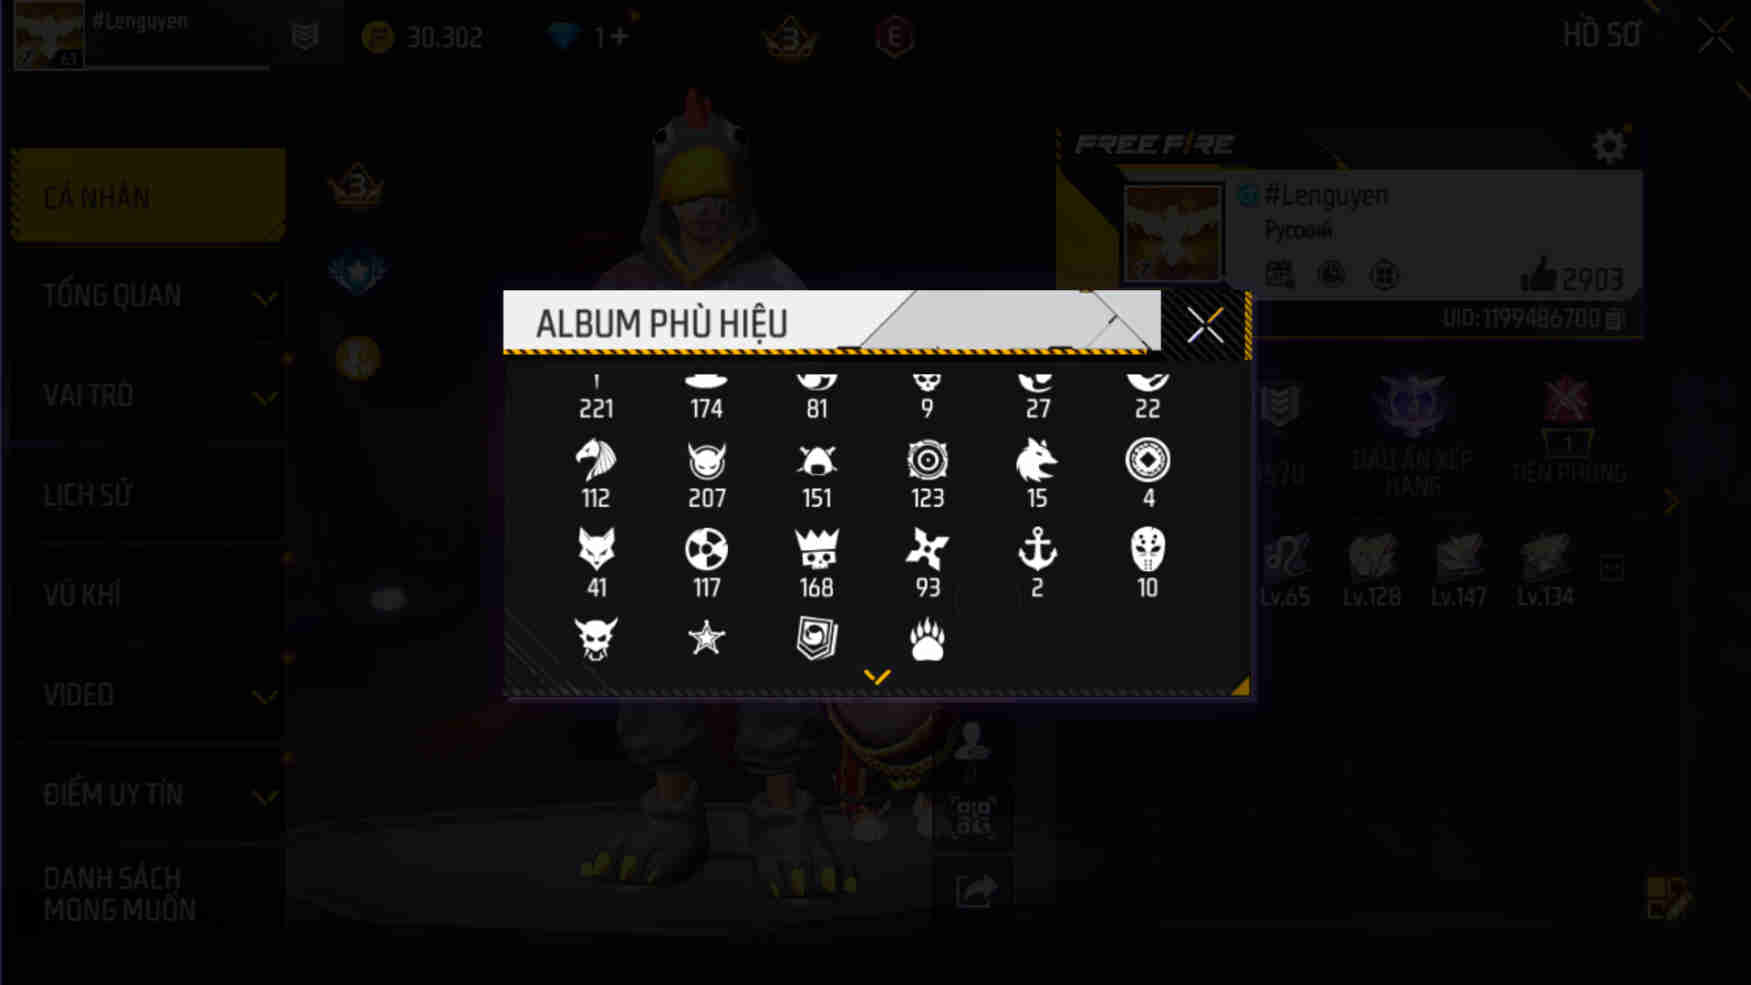Expand more badges with yellow down chevron
The width and height of the screenshot is (1751, 985).
877,677
